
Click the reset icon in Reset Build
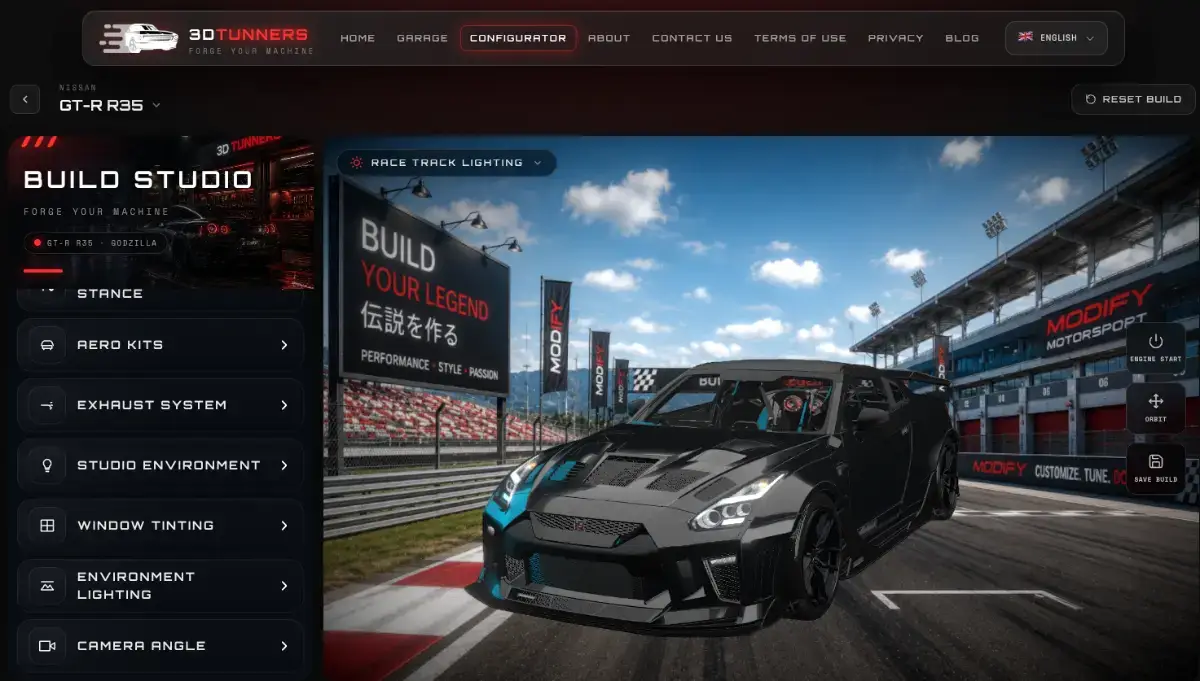pyautogui.click(x=1090, y=99)
